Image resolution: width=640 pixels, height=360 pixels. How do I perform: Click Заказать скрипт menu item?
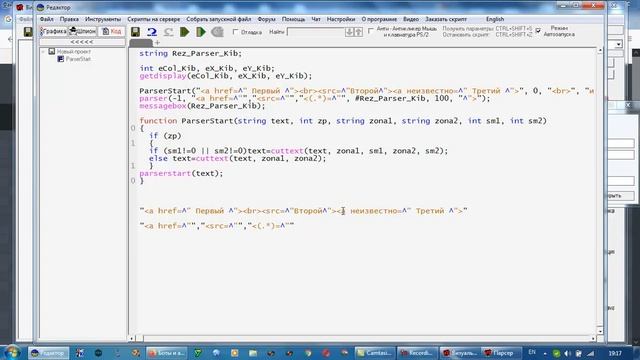pos(446,19)
